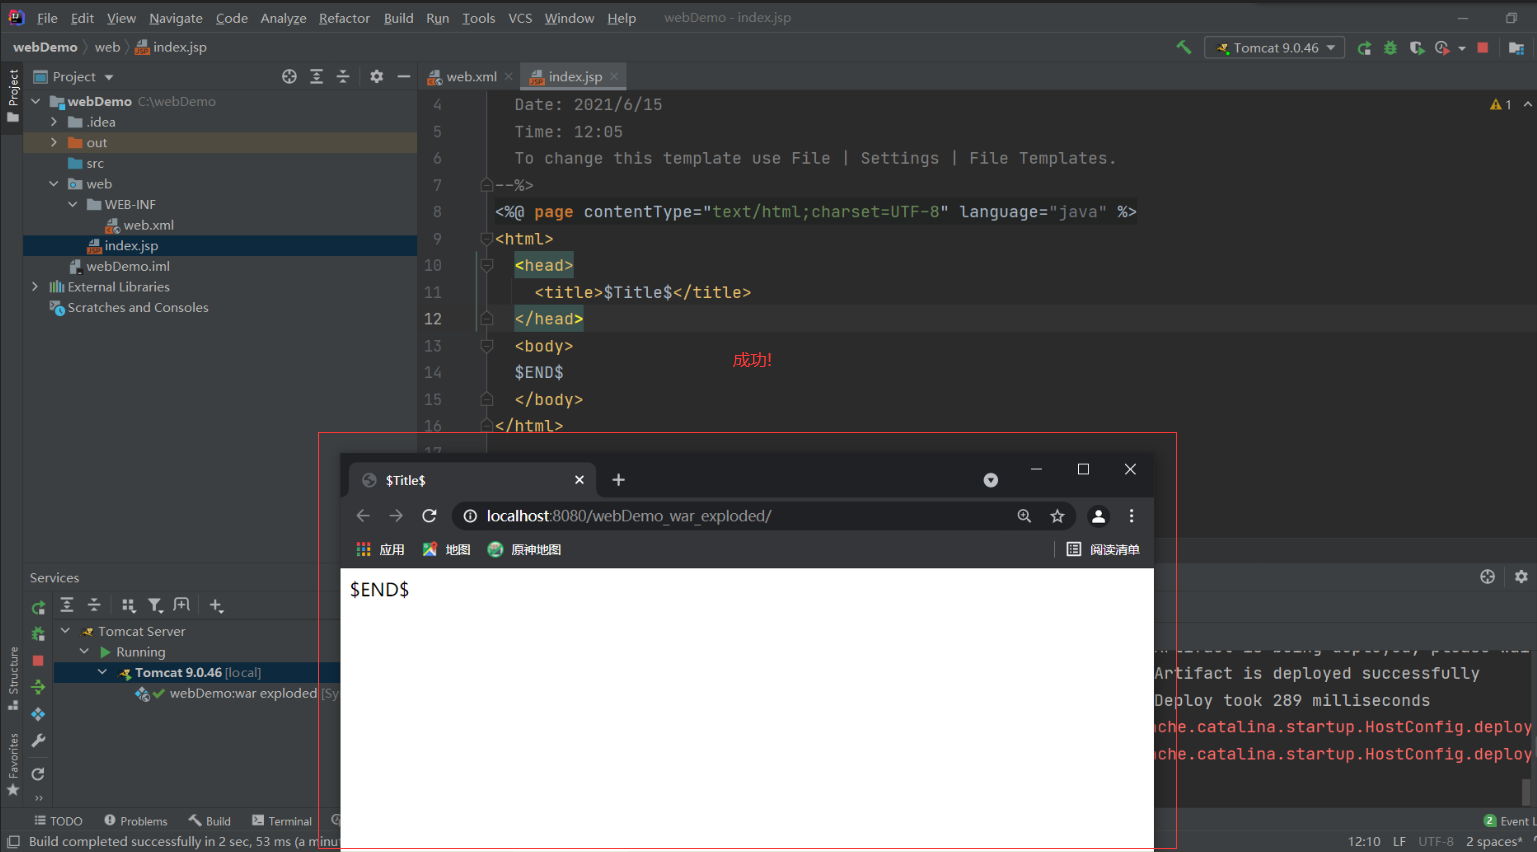The image size is (1537, 852).
Task: Open 原神地图 bookmark in Chrome
Action: tap(524, 549)
